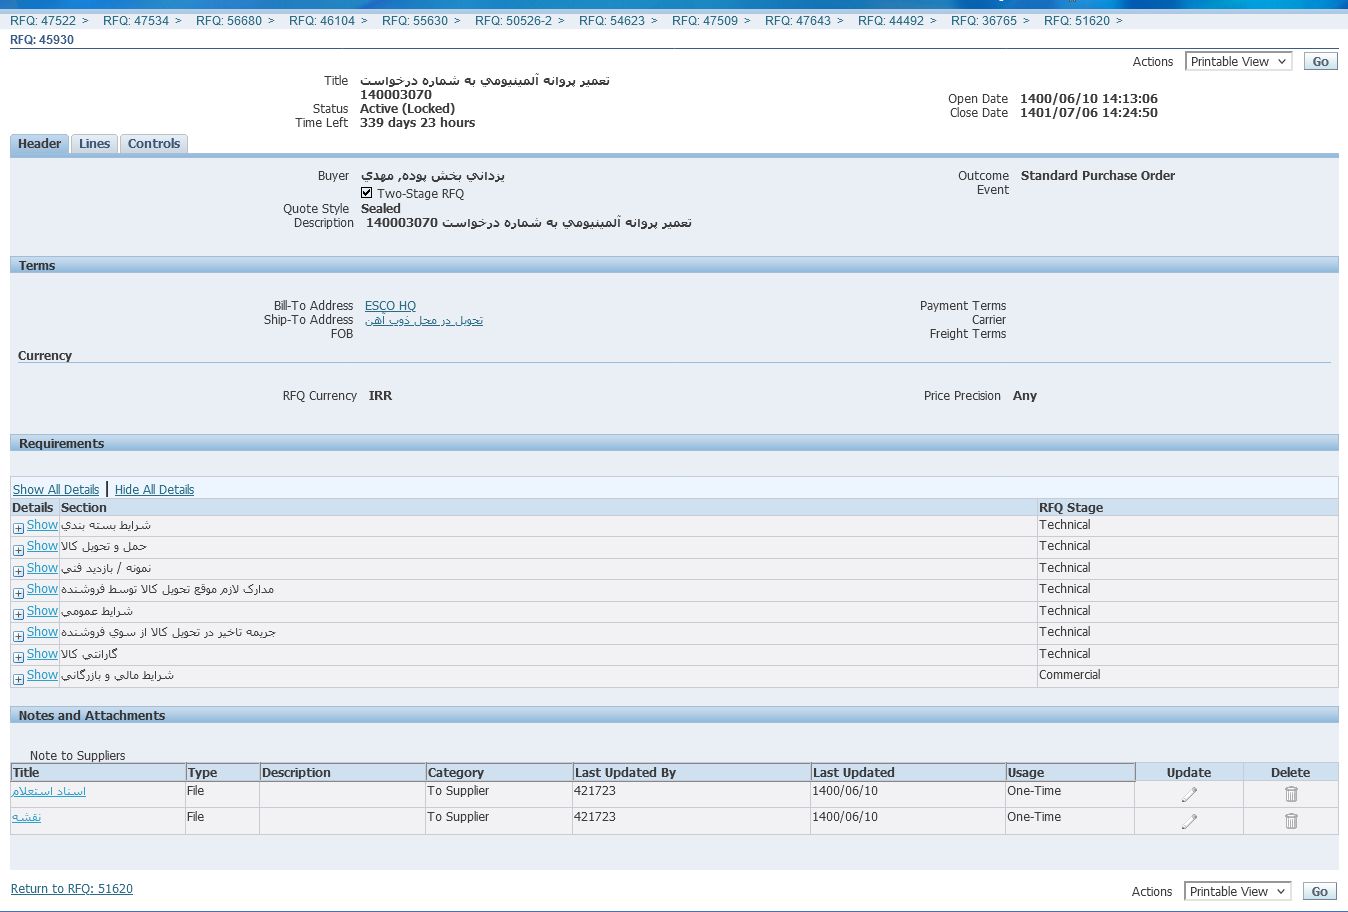Expand plus icon for شرايط عمومی
Viewport: 1348px width, 912px height.
(18, 614)
